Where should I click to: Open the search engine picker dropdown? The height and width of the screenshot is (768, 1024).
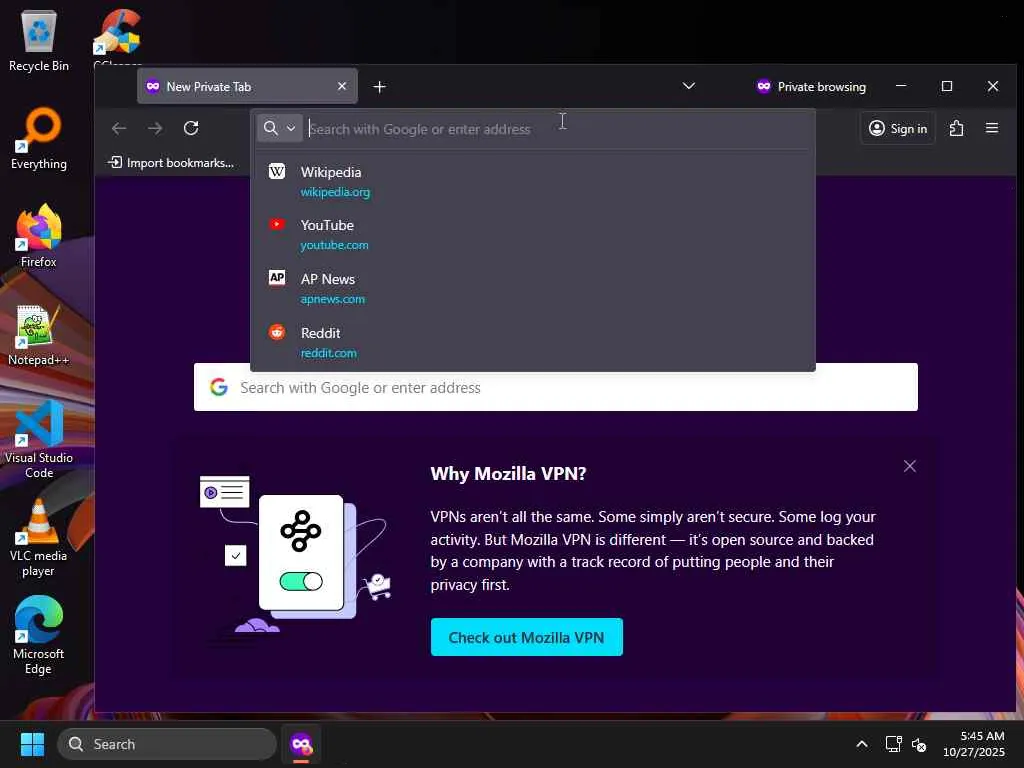pyautogui.click(x=280, y=129)
